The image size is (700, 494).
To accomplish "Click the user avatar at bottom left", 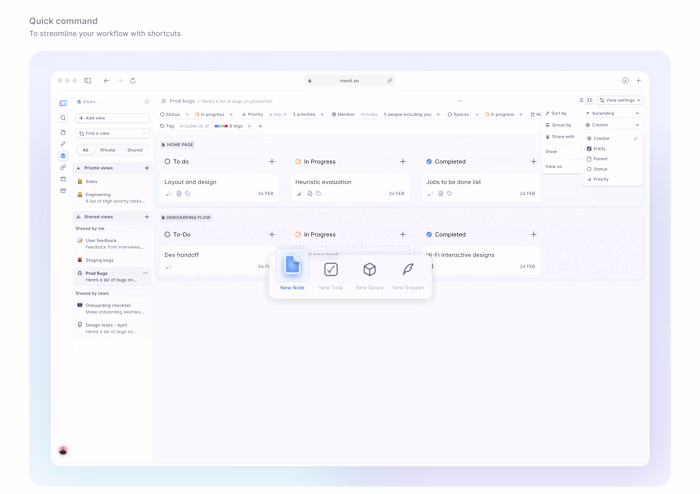I will pos(63,451).
